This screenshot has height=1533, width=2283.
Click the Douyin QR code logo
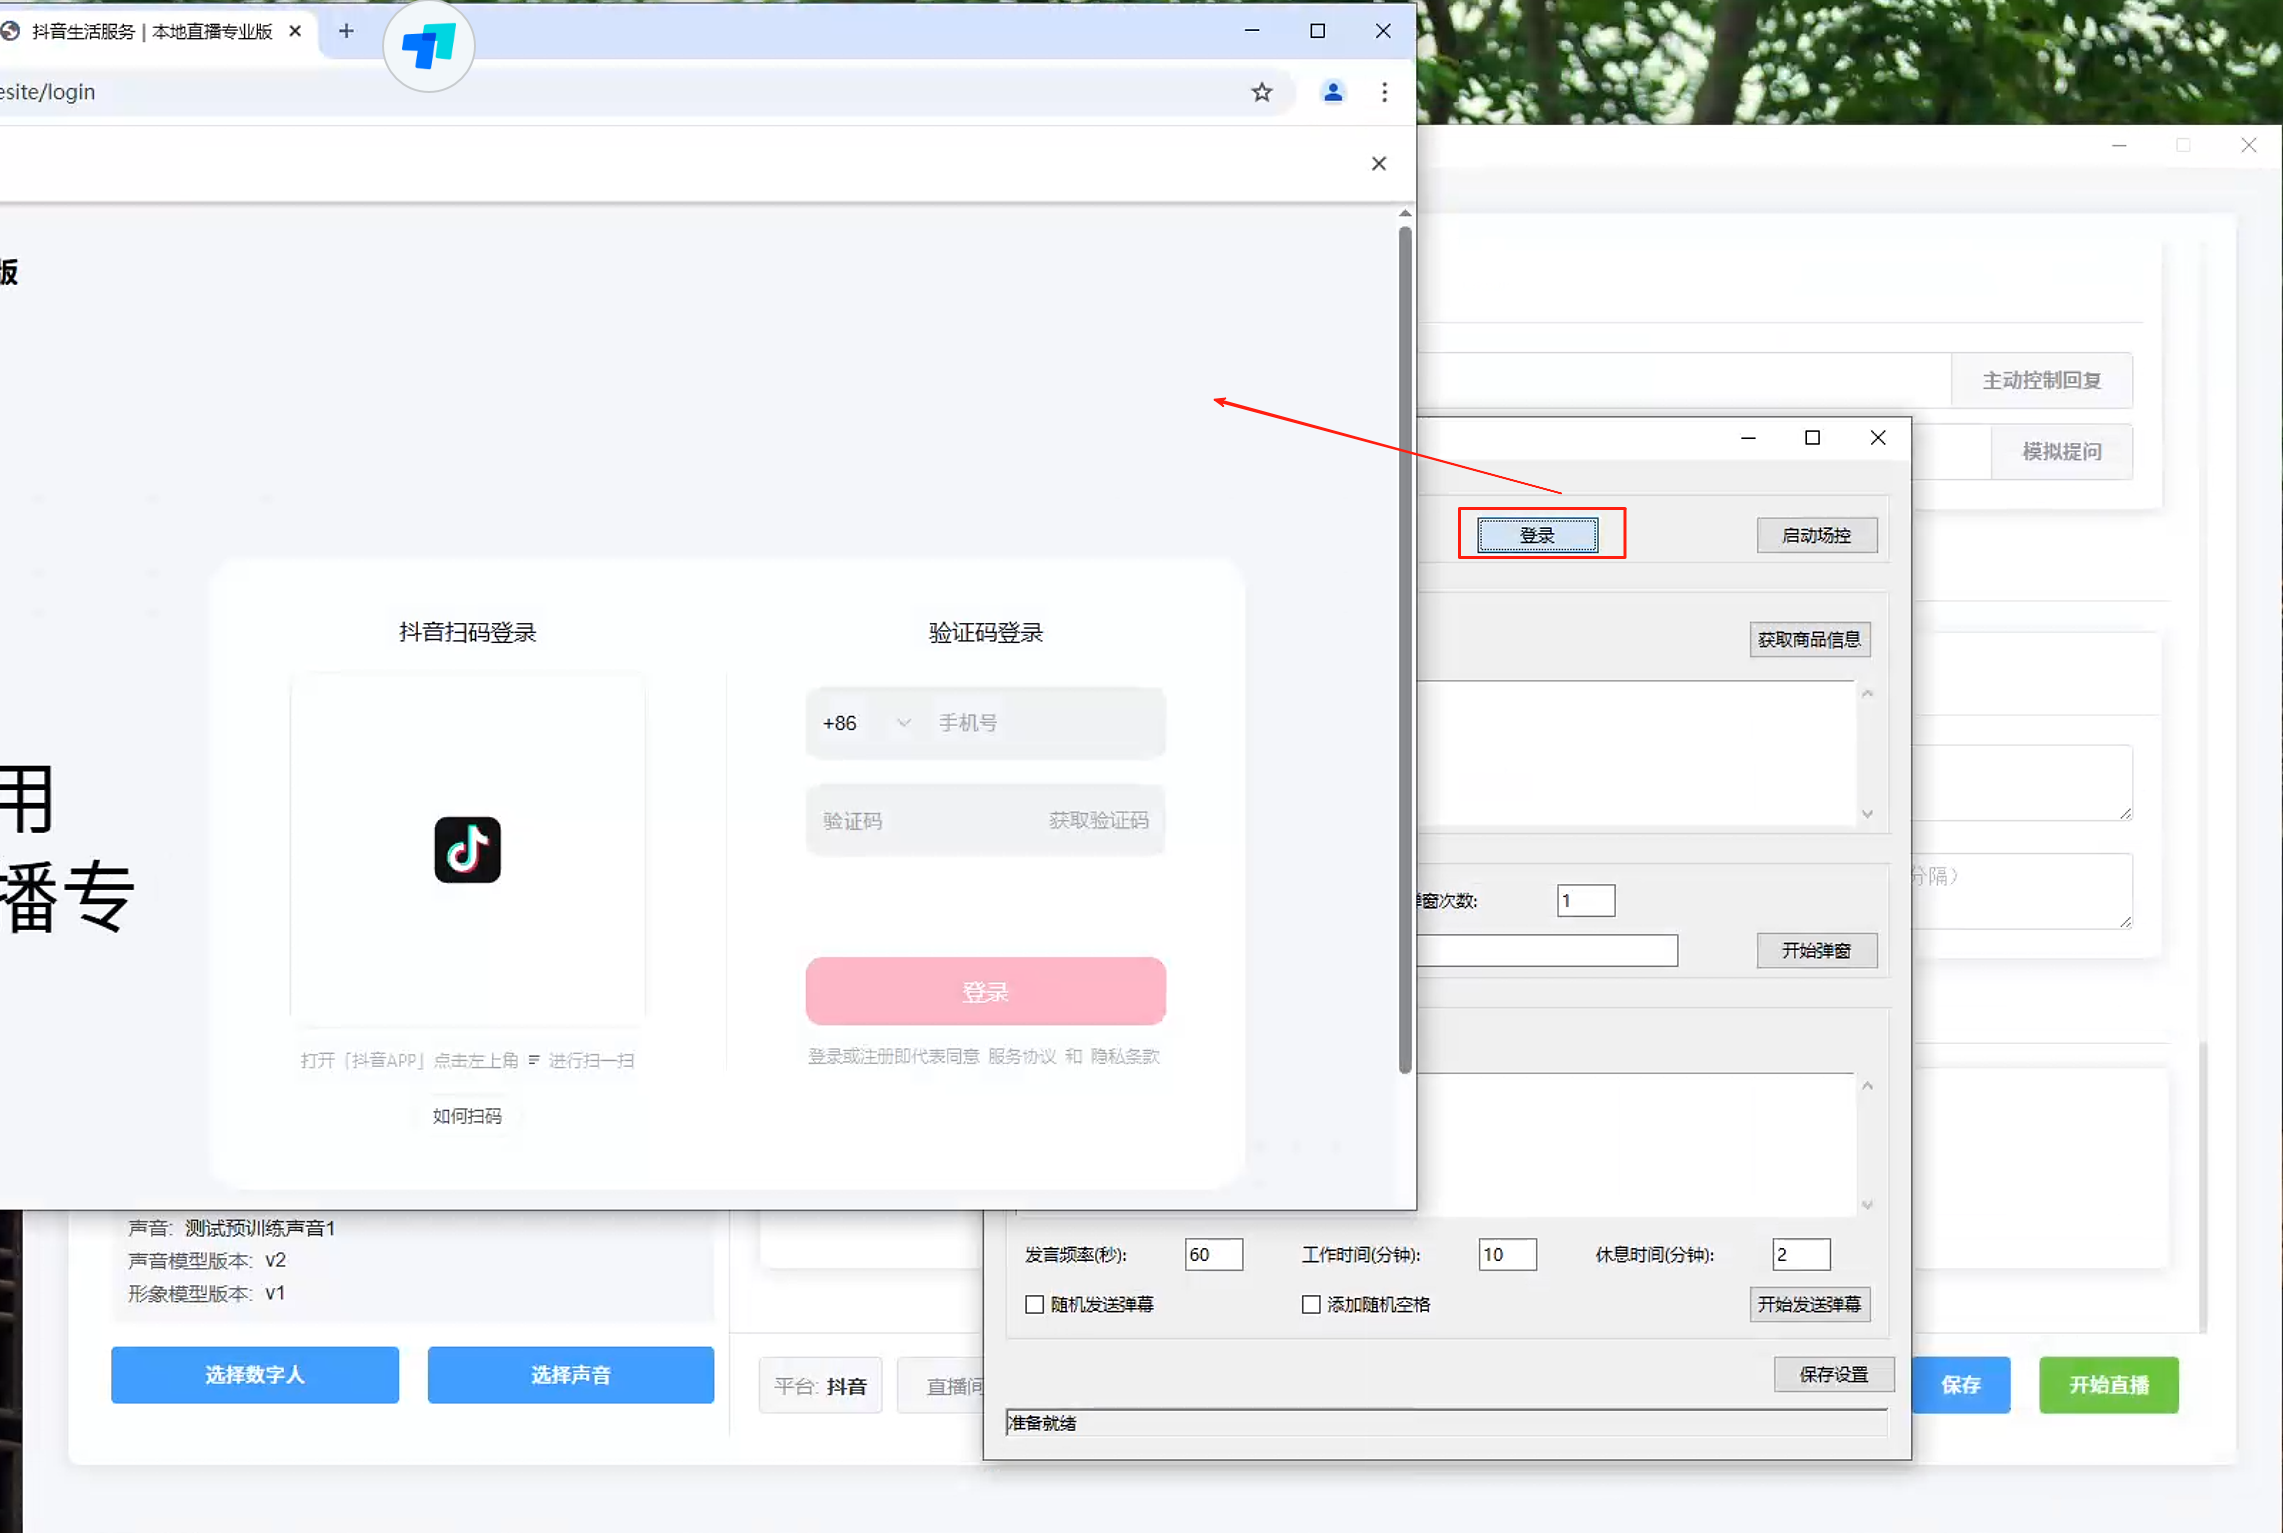click(x=467, y=850)
